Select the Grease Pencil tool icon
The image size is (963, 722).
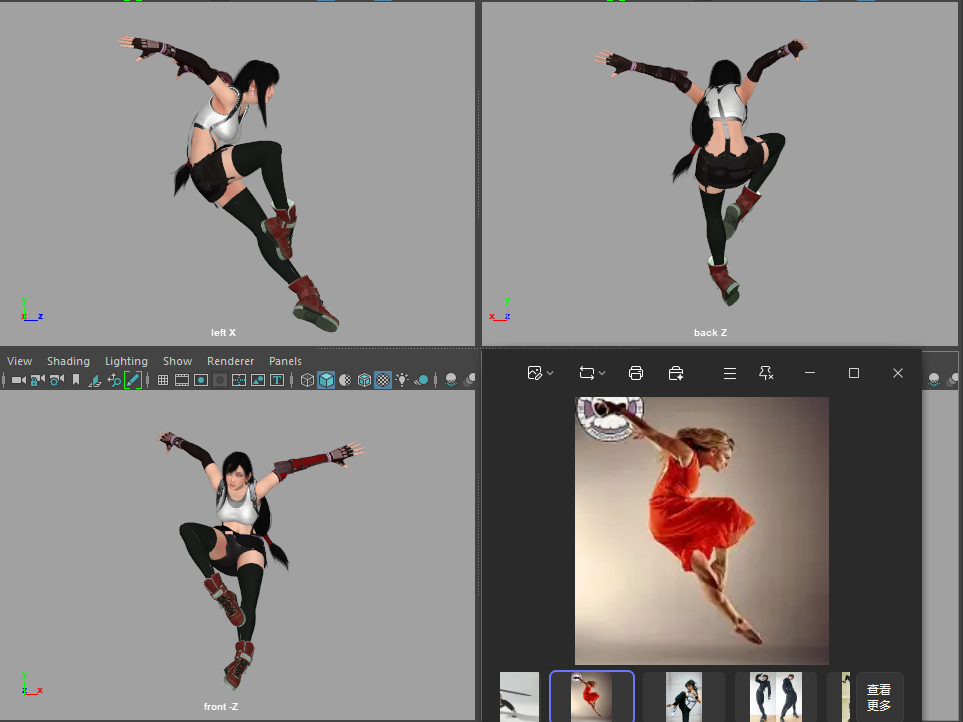[x=133, y=380]
